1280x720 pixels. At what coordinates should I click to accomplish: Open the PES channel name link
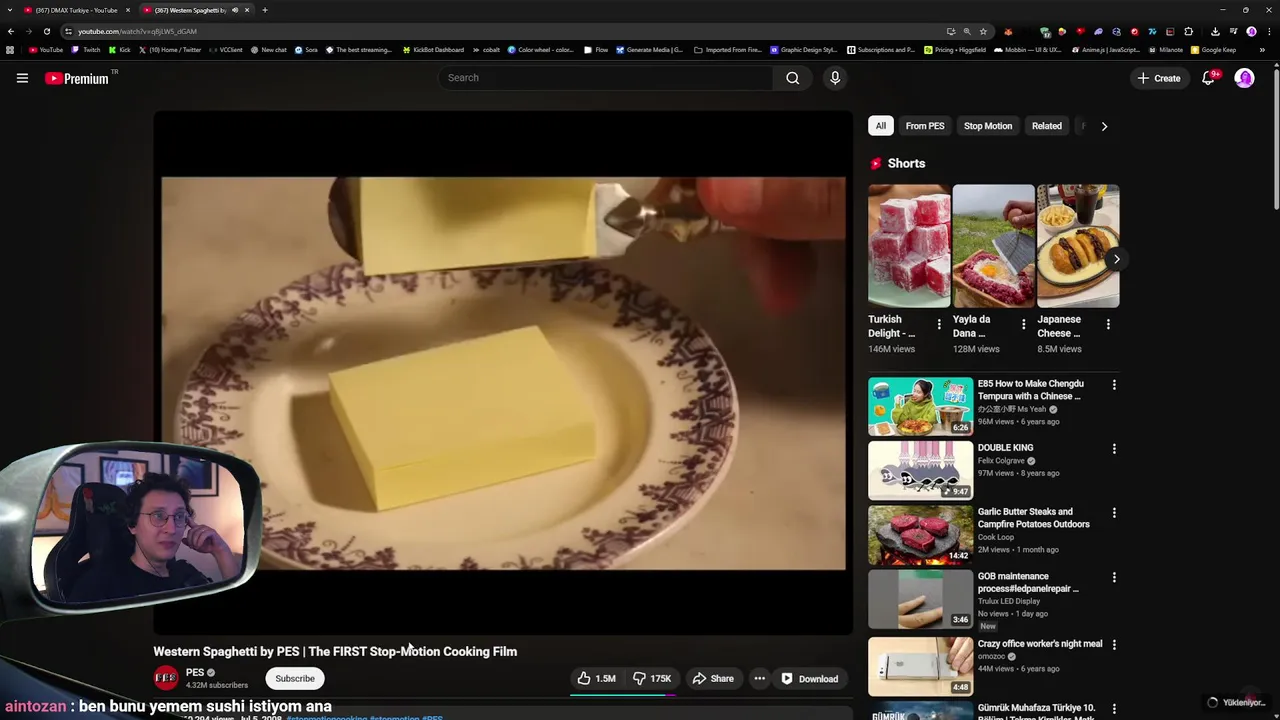coord(195,673)
